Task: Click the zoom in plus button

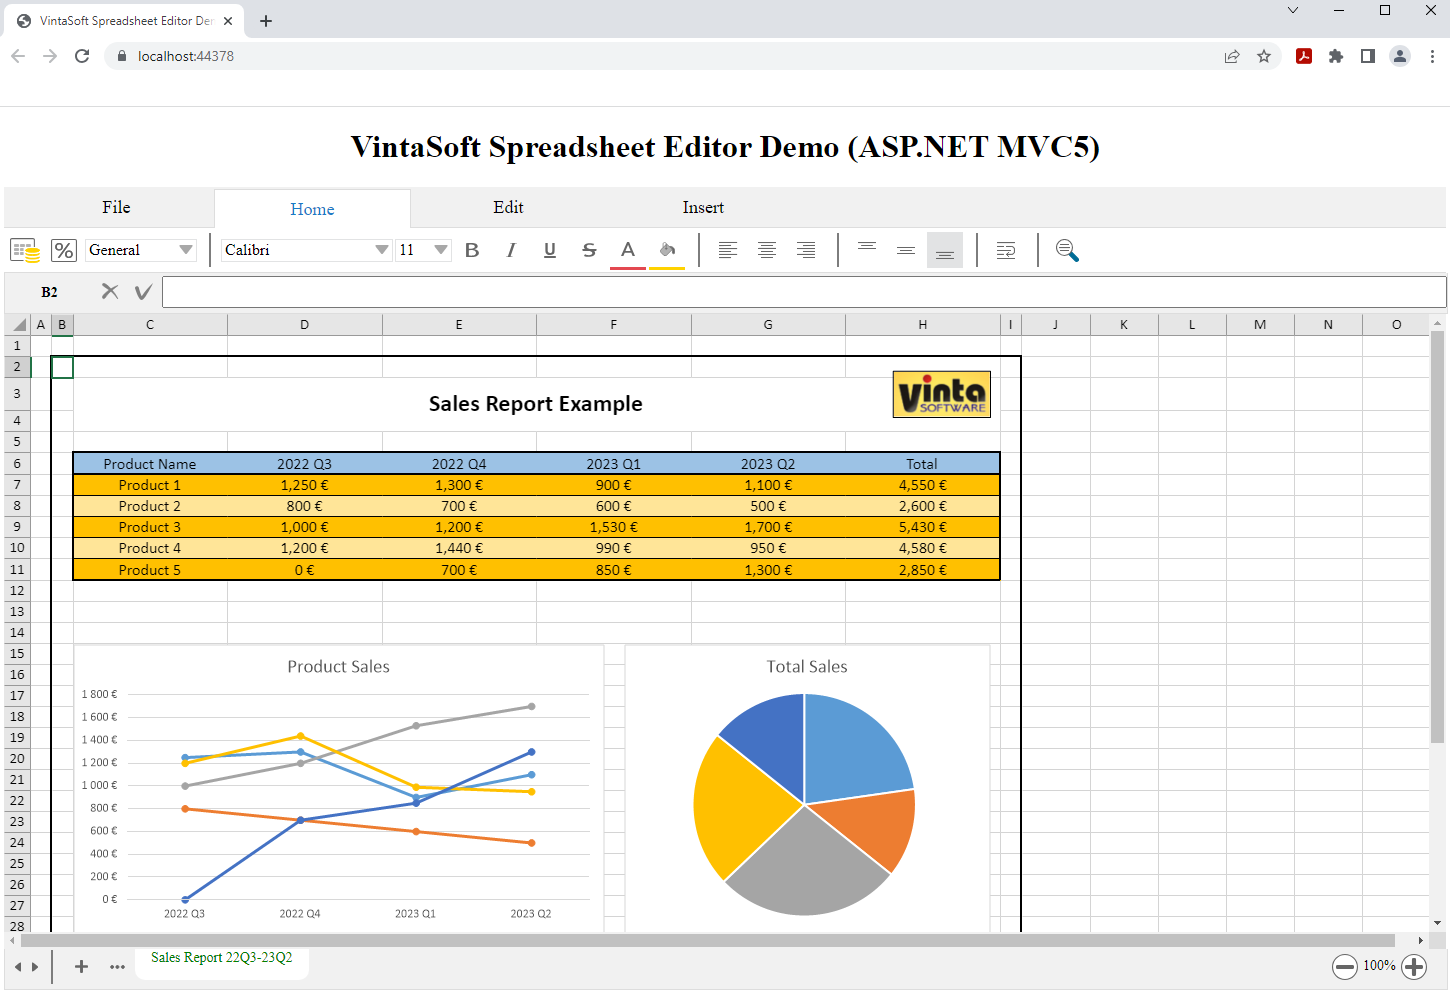Action: pyautogui.click(x=1414, y=966)
